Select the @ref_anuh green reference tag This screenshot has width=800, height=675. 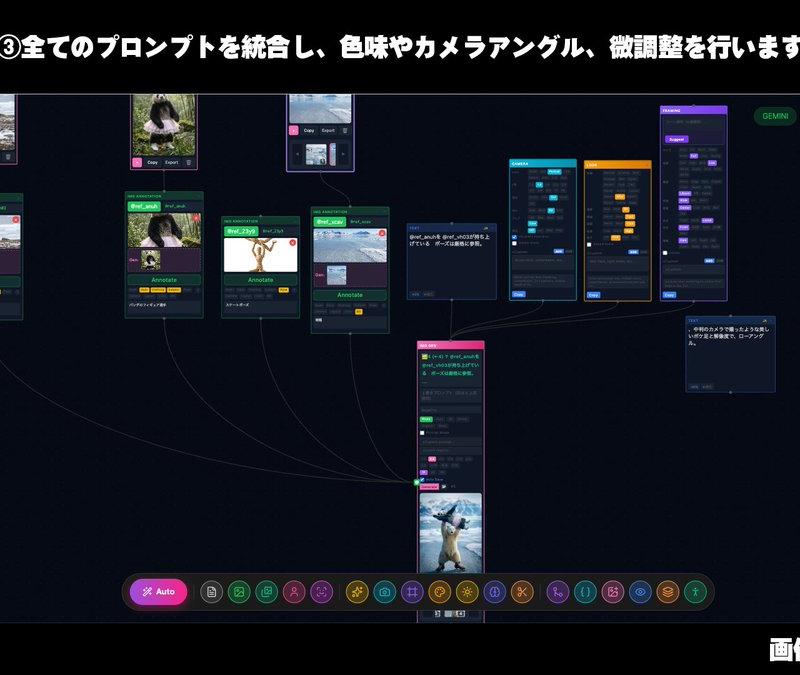[144, 206]
